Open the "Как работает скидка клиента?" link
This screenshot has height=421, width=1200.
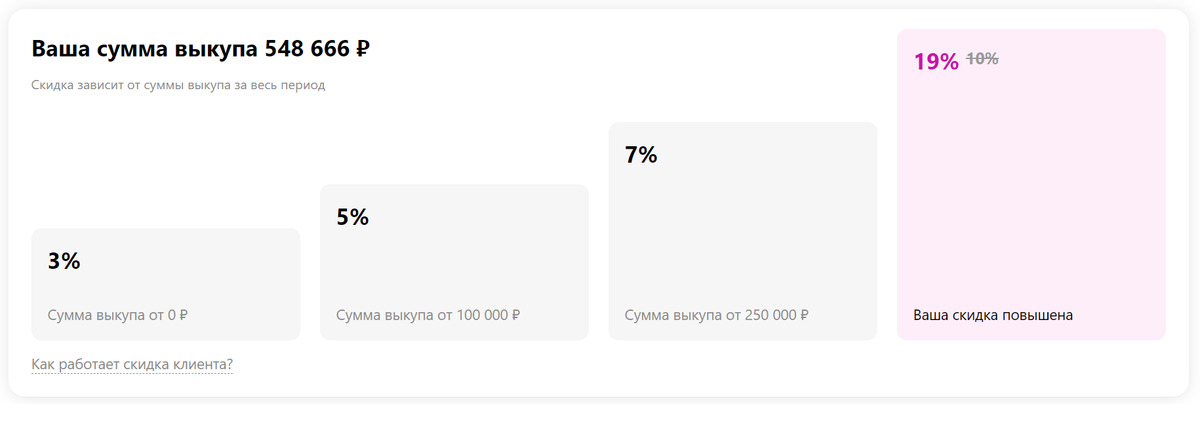132,364
